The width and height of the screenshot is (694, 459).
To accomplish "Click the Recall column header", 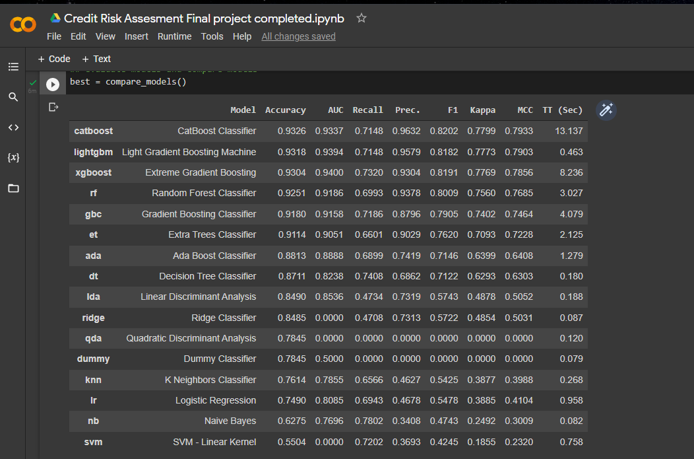I will coord(368,110).
